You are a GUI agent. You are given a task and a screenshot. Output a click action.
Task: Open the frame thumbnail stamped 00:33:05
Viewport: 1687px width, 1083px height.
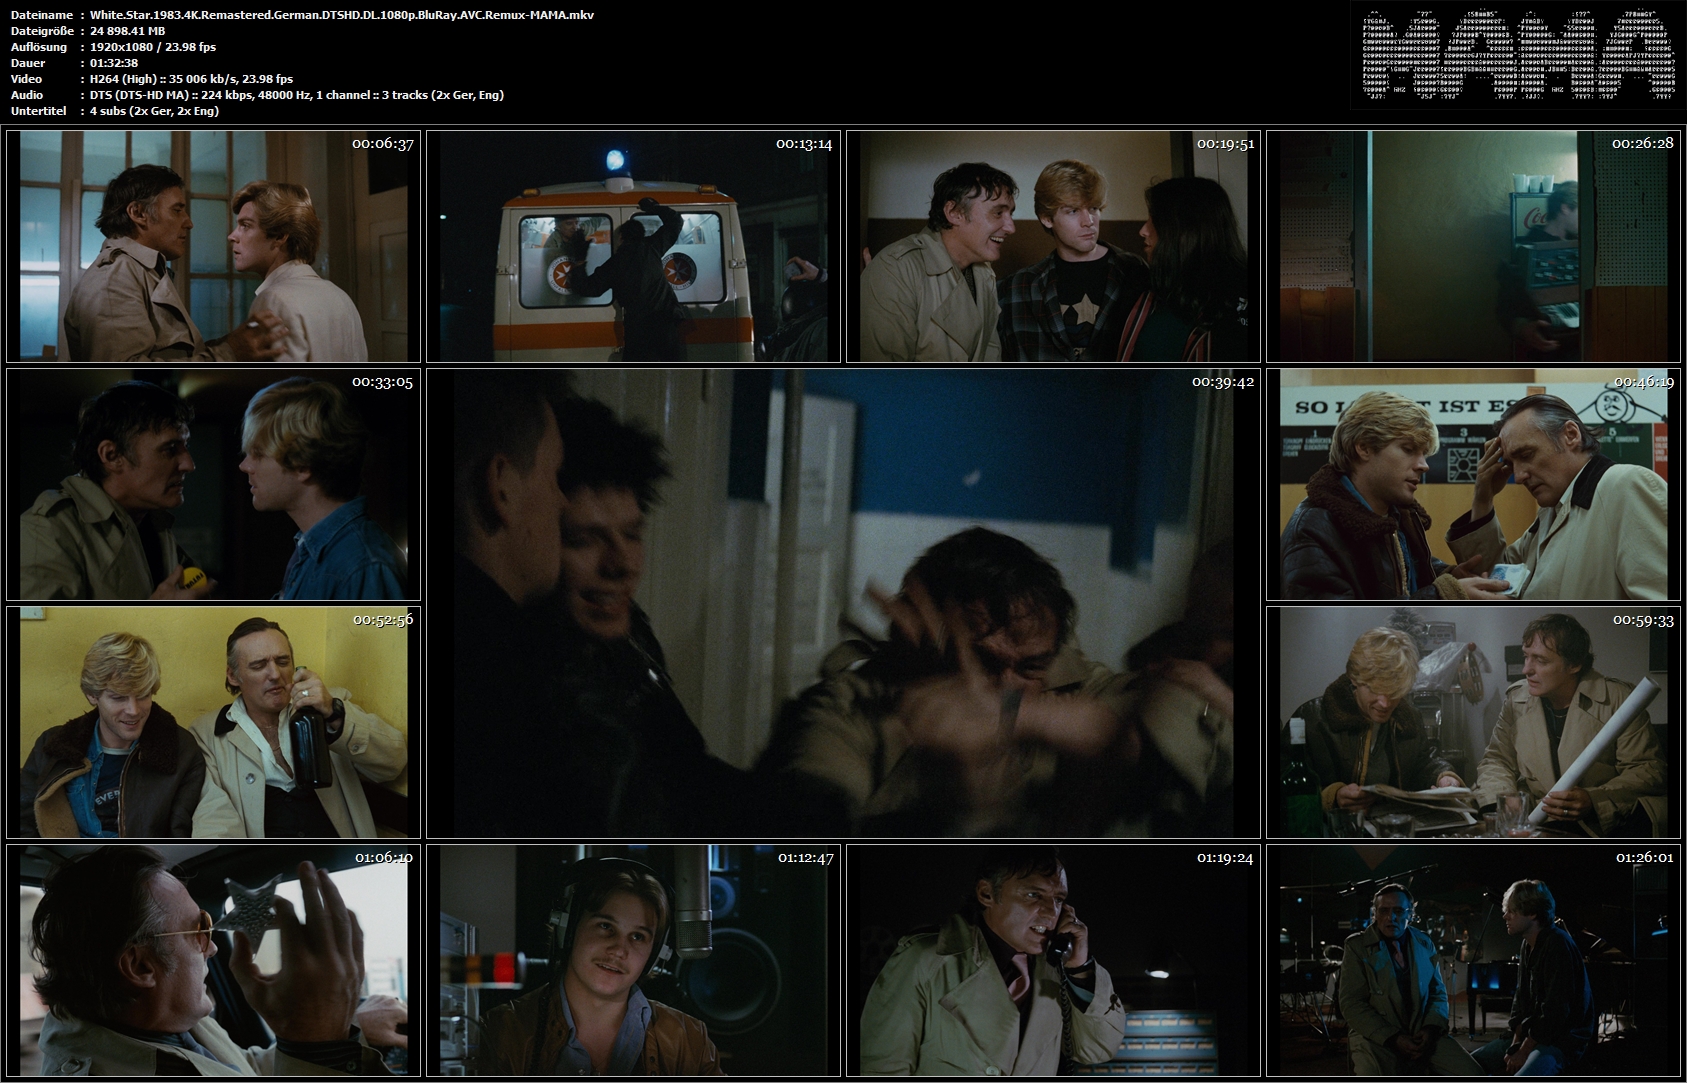pos(213,484)
